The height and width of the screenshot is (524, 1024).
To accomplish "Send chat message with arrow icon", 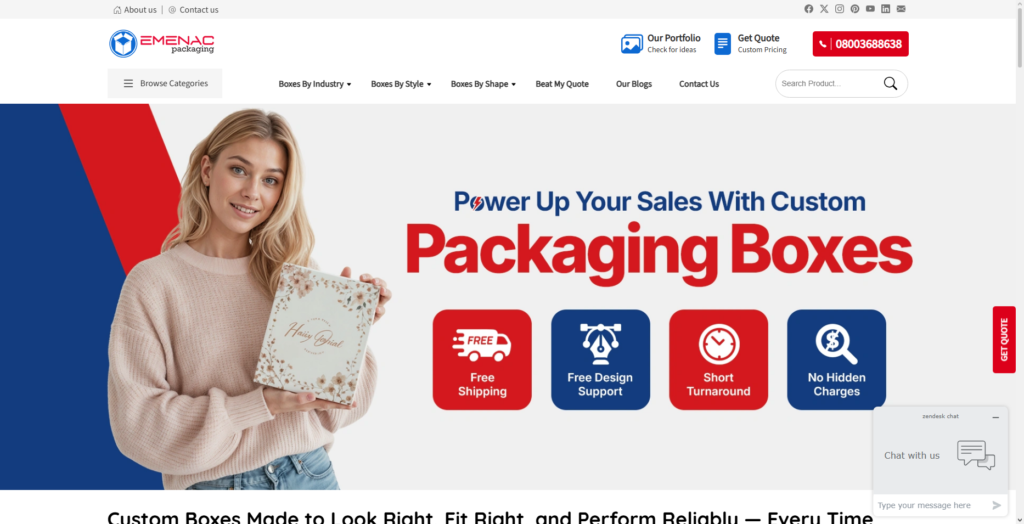I will click(996, 505).
